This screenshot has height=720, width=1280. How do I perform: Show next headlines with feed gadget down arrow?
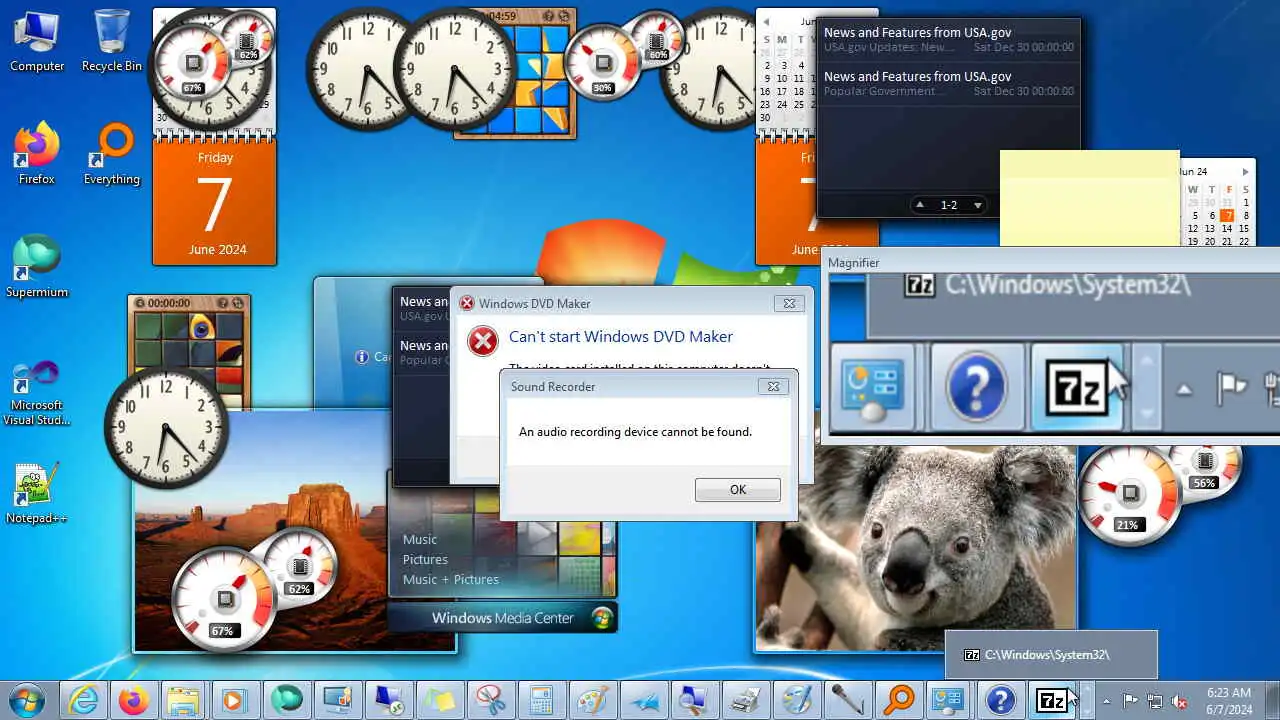point(978,205)
